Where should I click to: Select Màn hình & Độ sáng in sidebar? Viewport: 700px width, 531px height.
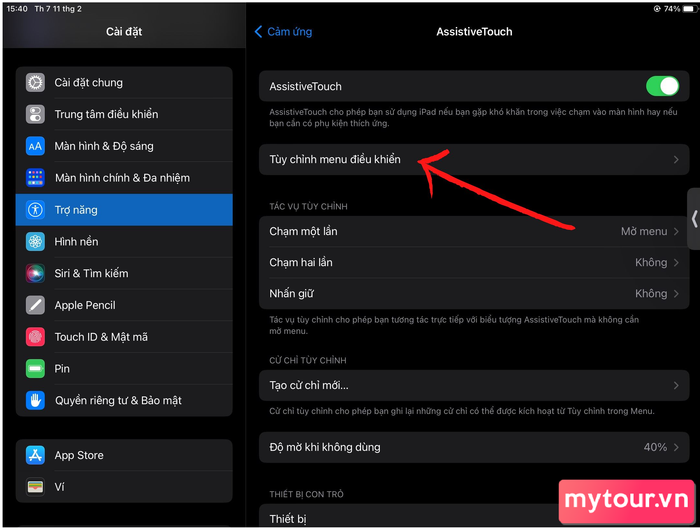pyautogui.click(x=124, y=146)
